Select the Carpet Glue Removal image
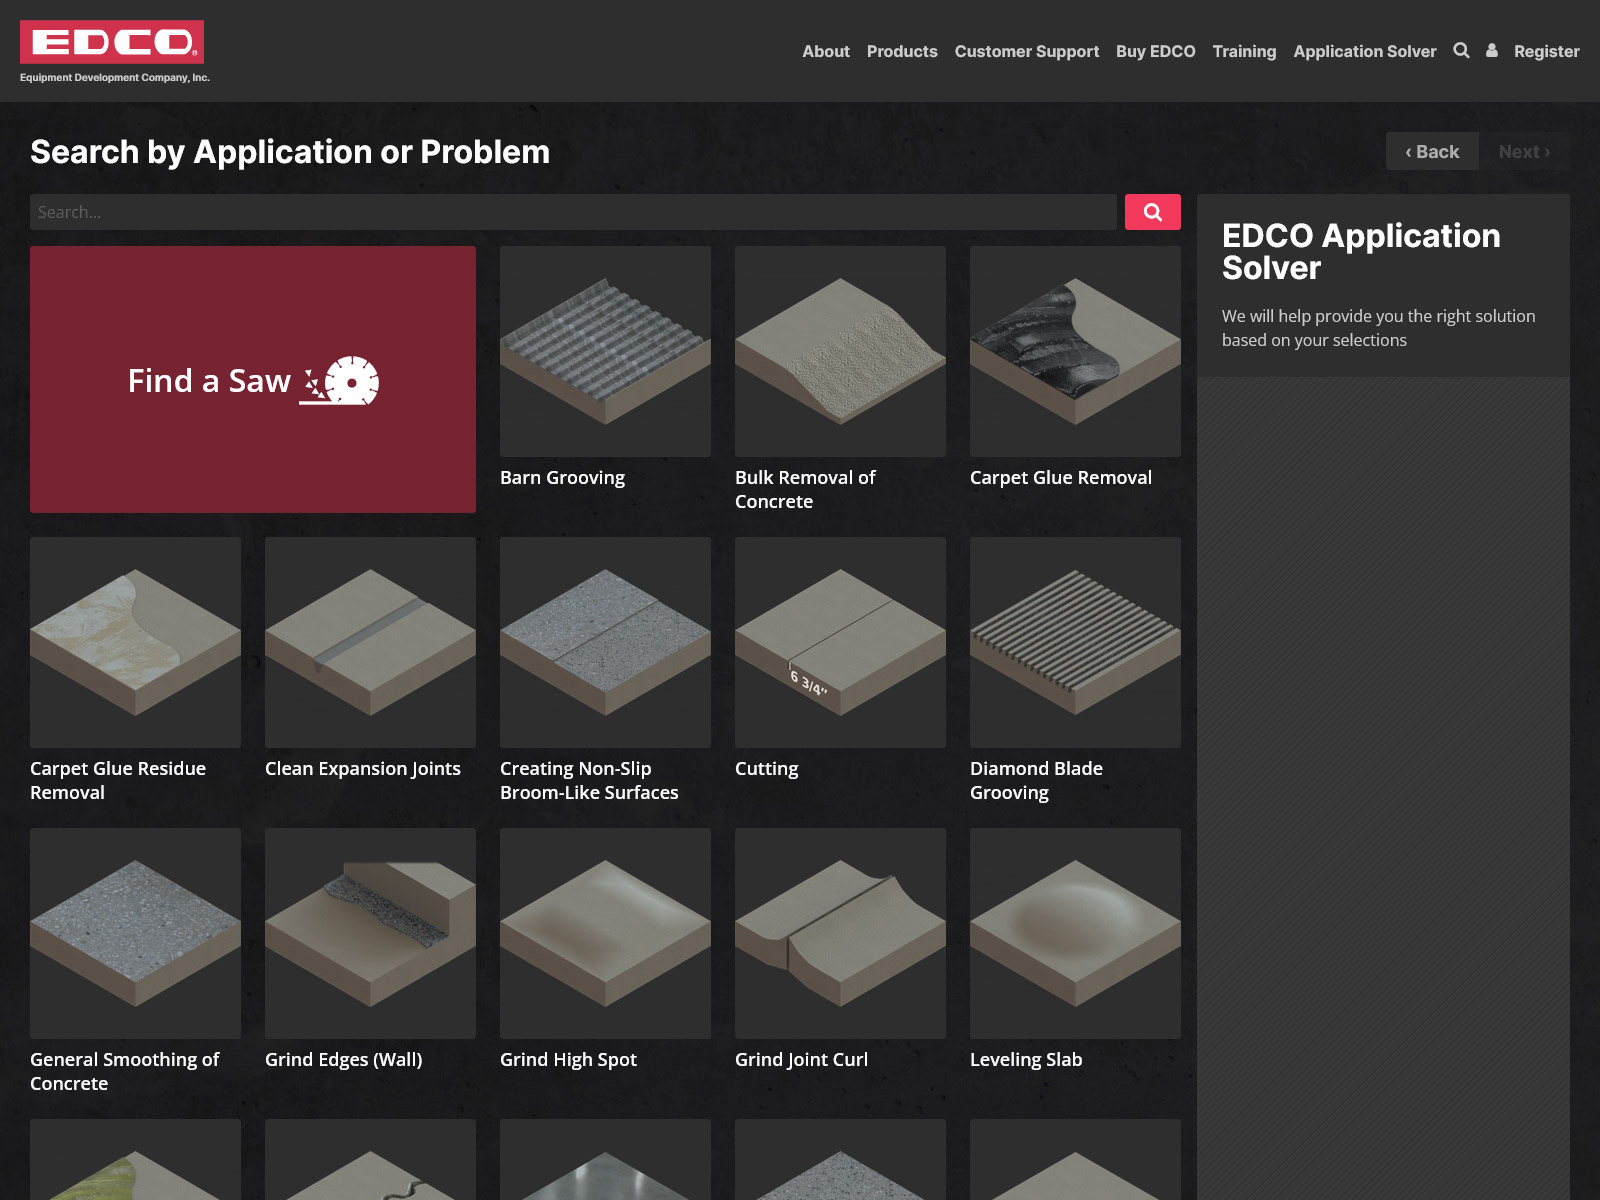 [1075, 352]
